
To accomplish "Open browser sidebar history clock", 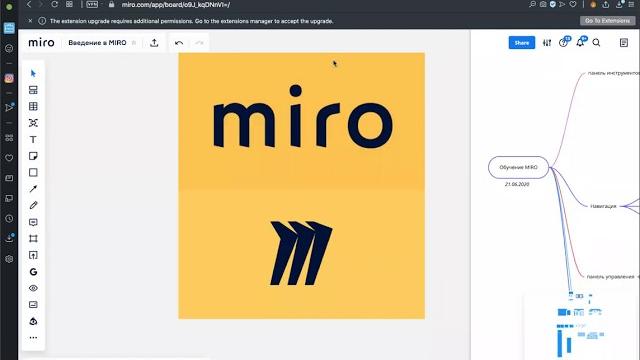I will [x=9, y=219].
